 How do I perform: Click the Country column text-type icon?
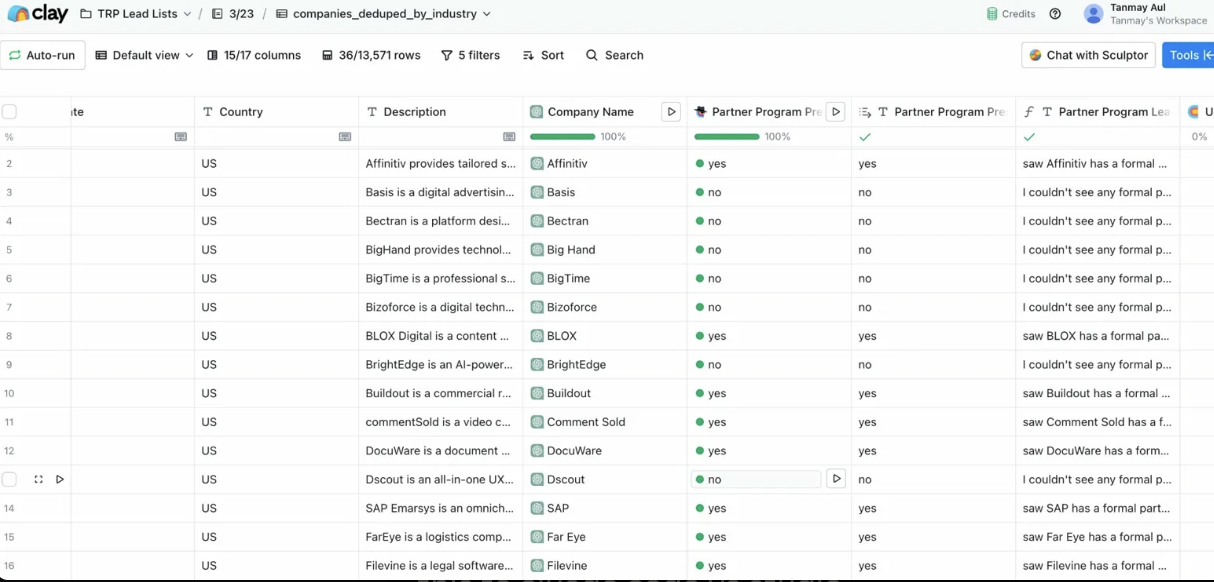pyautogui.click(x=208, y=112)
